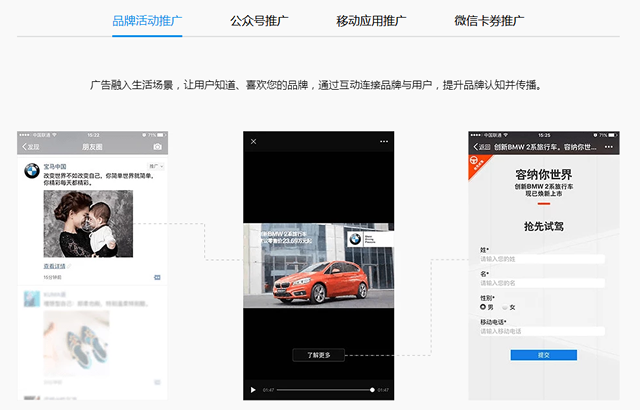This screenshot has width=640, height=410.
Task: Open the 品牌活动推广 tab
Action: 146,19
